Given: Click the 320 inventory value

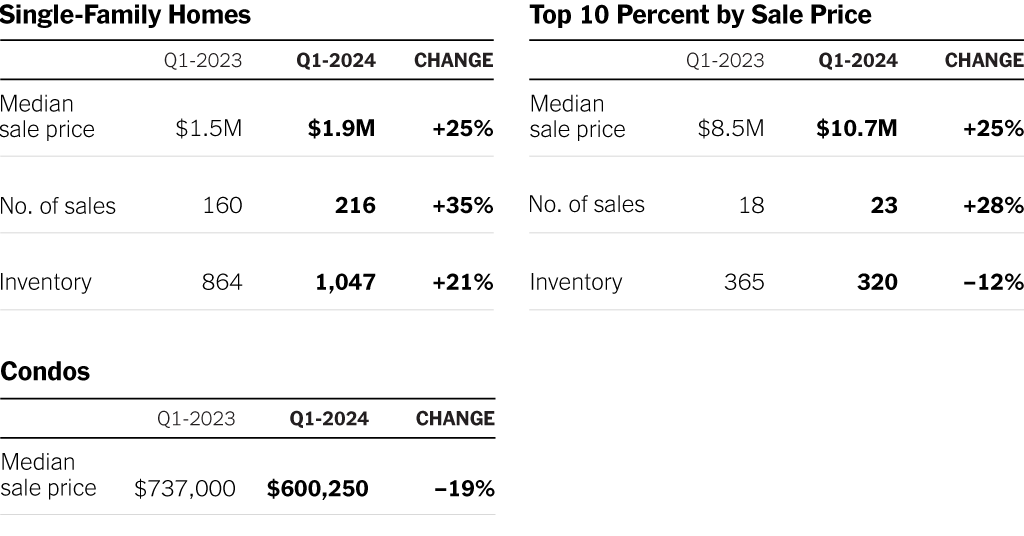Looking at the screenshot, I should click(877, 282).
